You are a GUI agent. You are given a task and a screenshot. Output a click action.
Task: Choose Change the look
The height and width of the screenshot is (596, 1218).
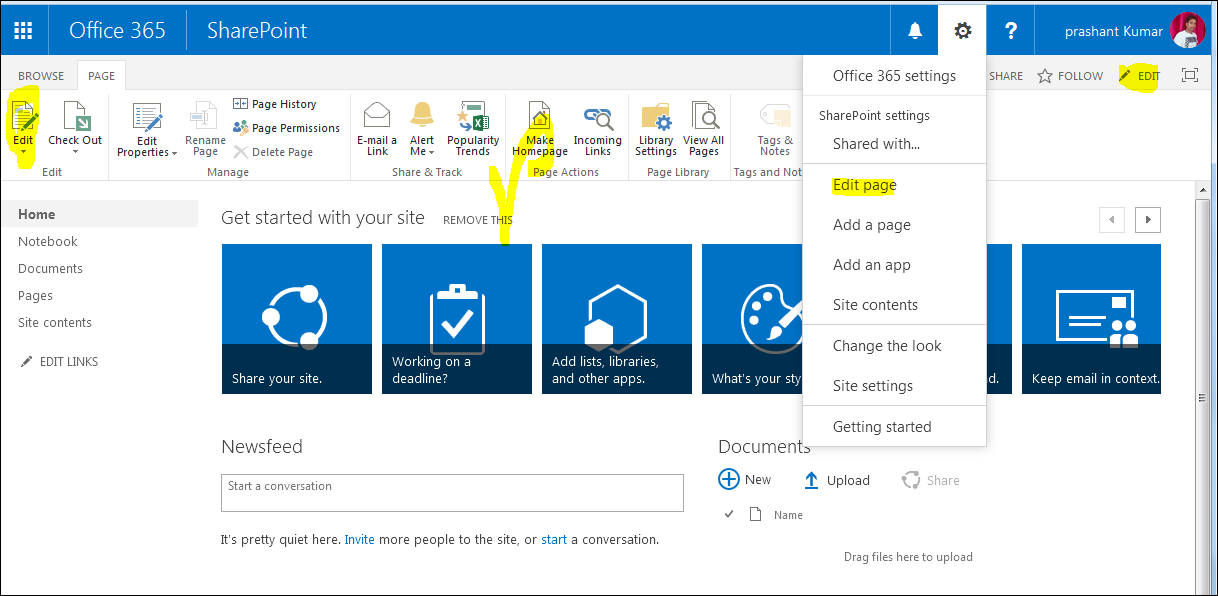click(887, 346)
